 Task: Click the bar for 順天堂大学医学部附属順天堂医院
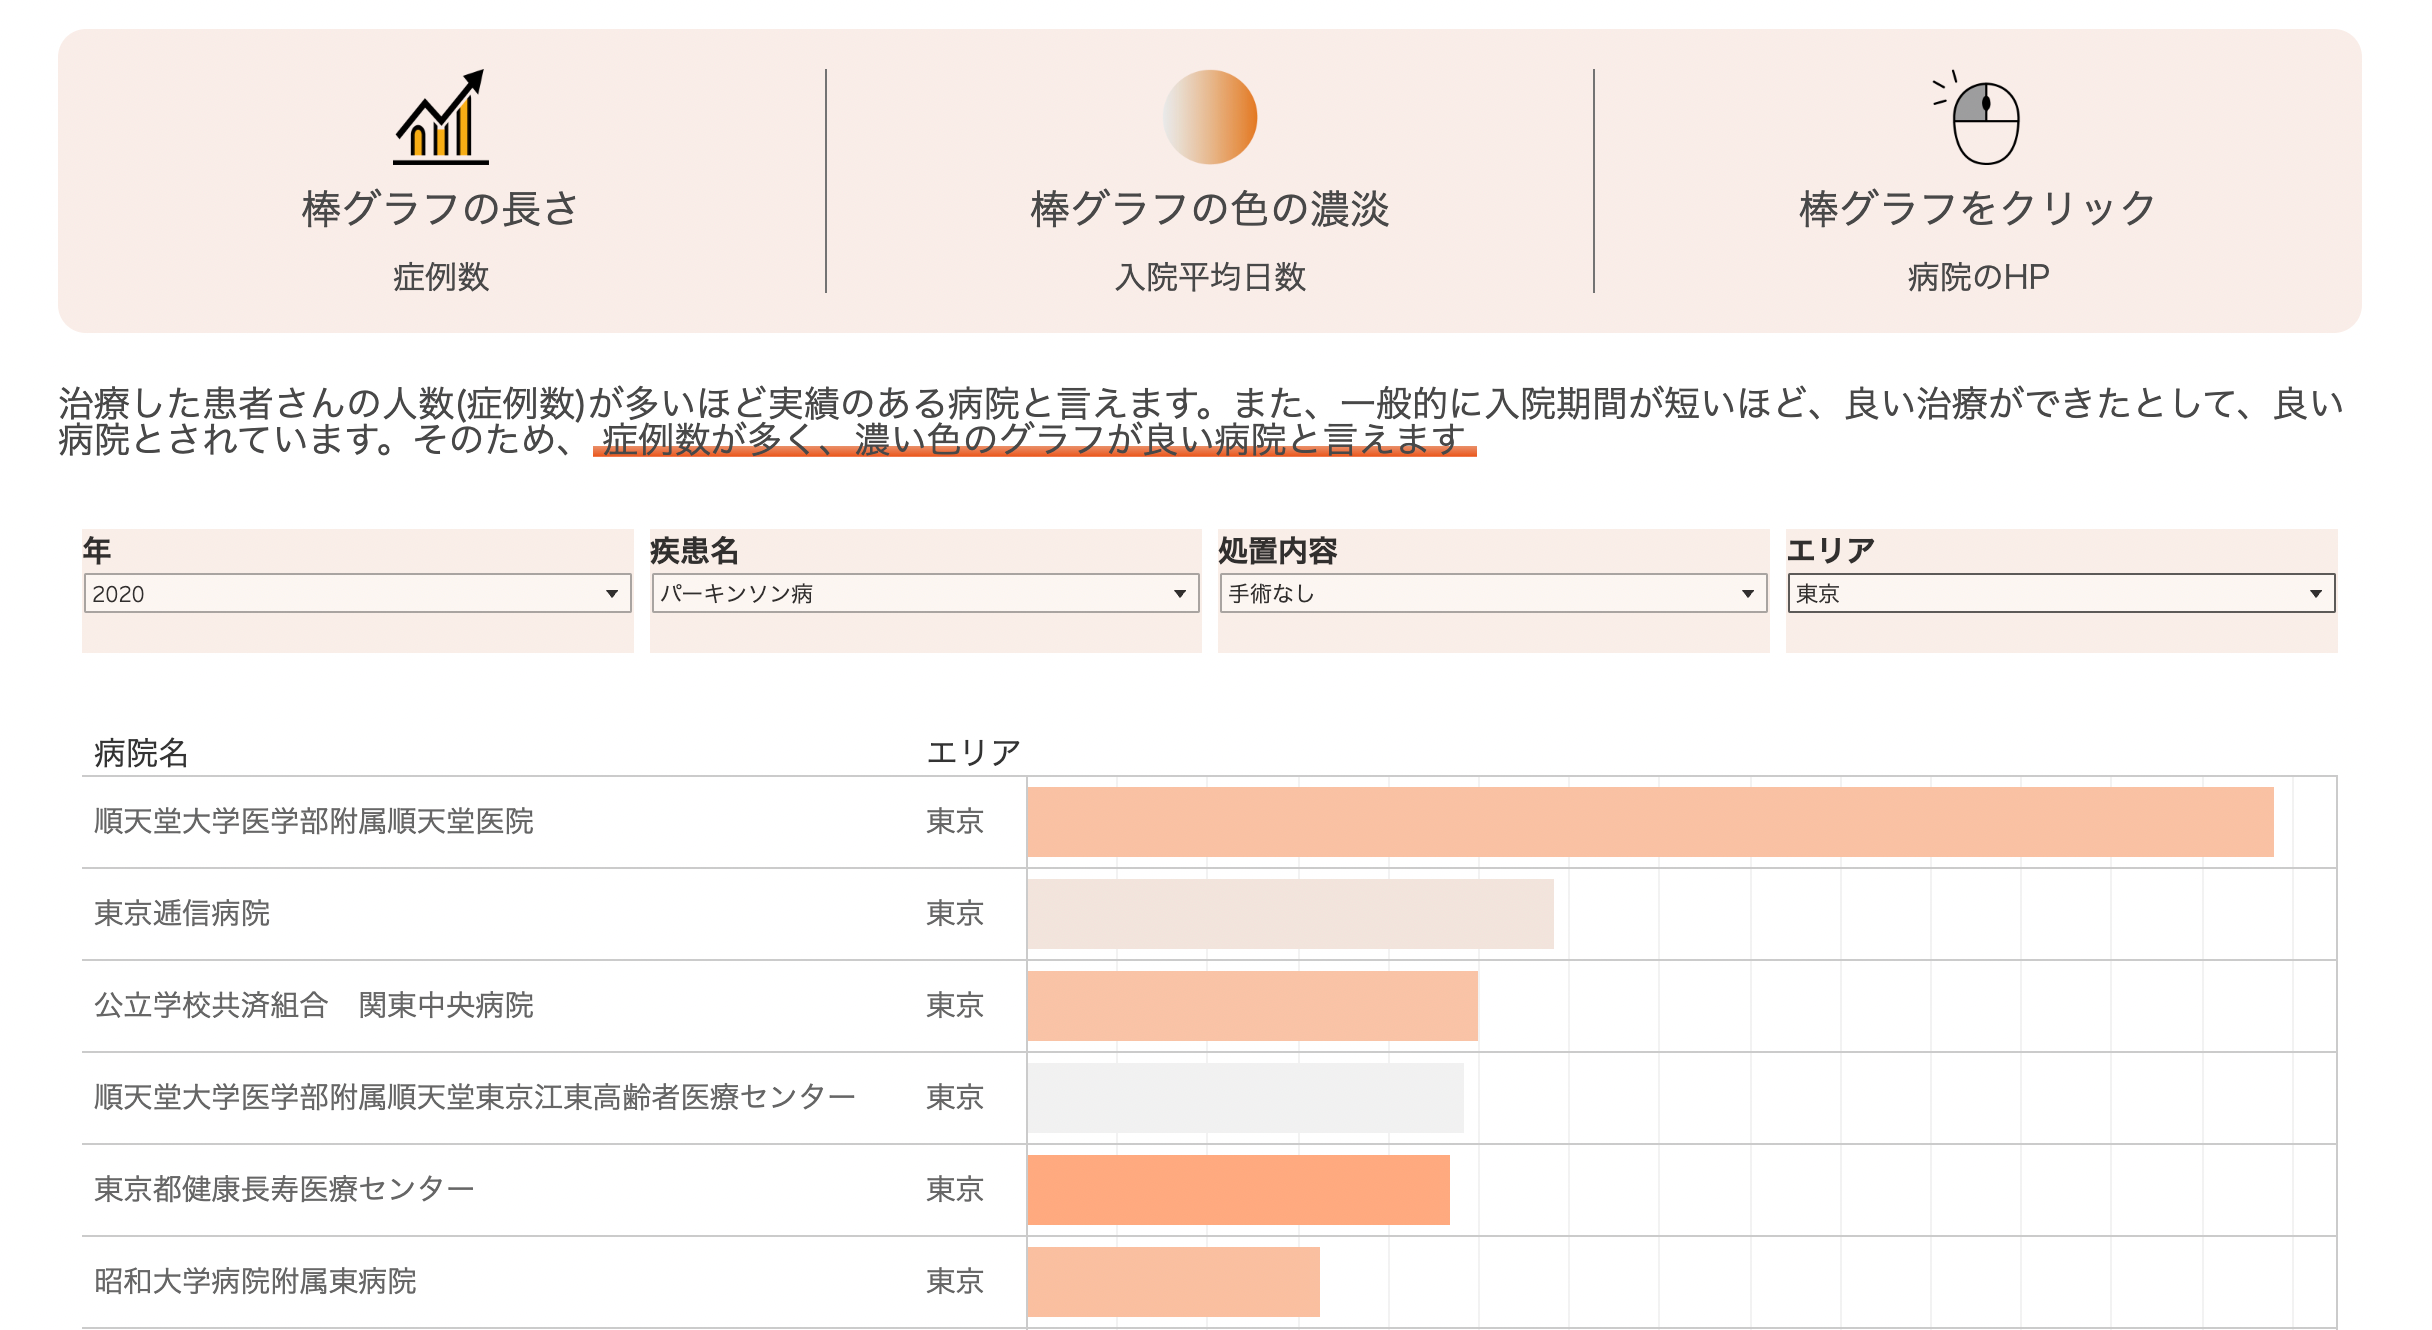(x=1649, y=822)
